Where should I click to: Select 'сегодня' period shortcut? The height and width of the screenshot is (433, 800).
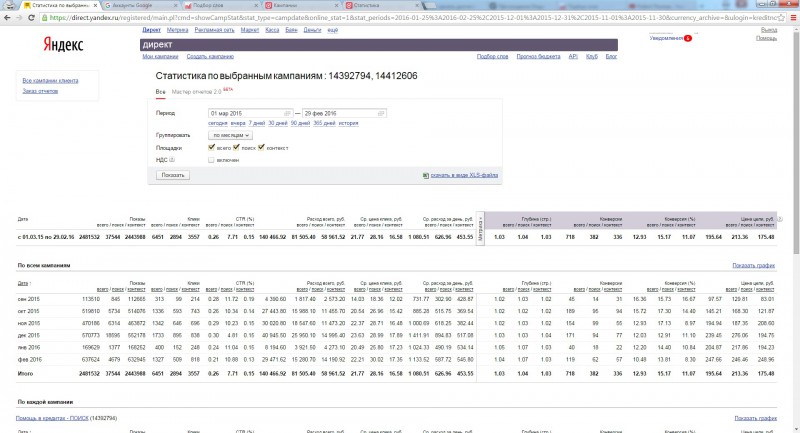coord(218,123)
